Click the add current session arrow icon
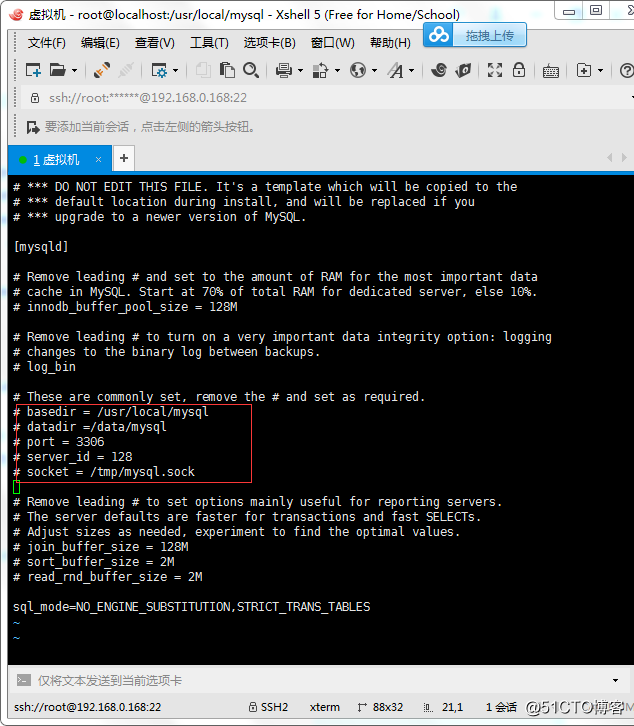 pyautogui.click(x=33, y=127)
